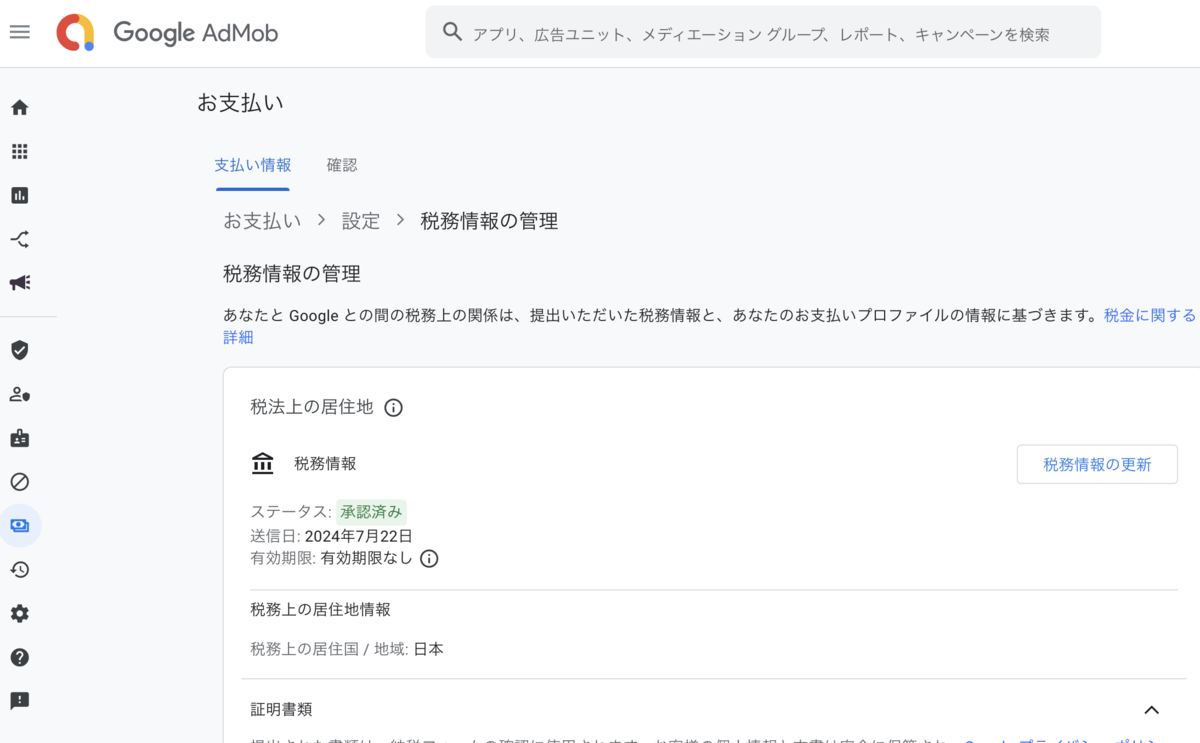
Task: Switch to the 確認 tab
Action: pos(342,165)
